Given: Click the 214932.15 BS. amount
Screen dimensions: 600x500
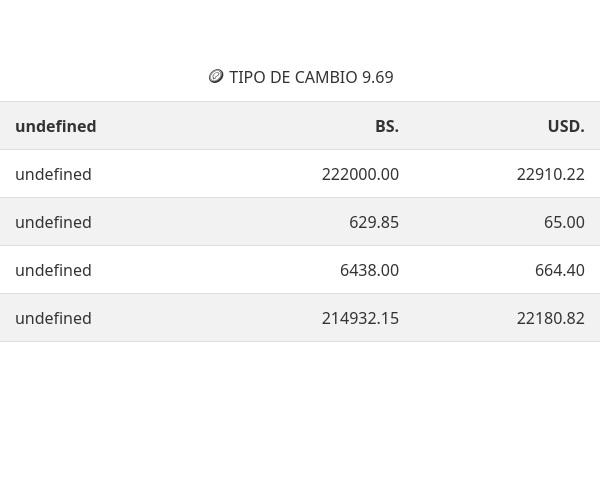Looking at the screenshot, I should point(360,318).
